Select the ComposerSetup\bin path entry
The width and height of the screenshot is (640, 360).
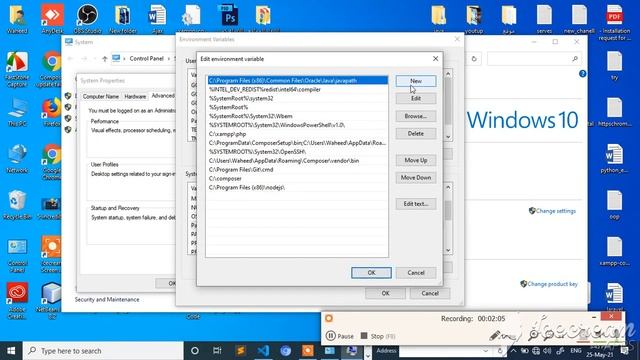297,143
